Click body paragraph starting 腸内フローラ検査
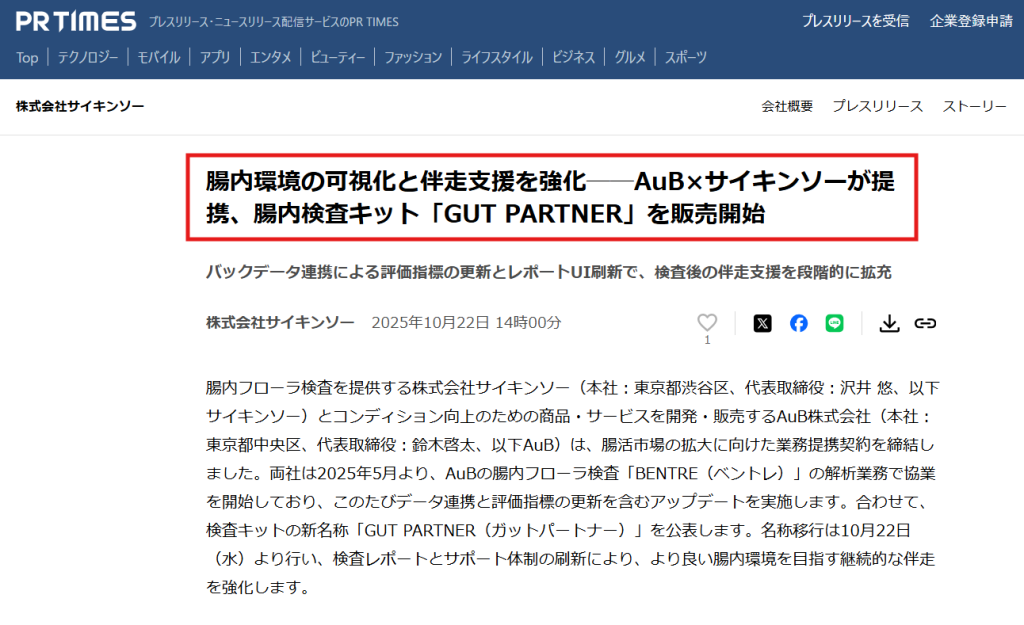Screen dimensions: 1024x625 573,487
